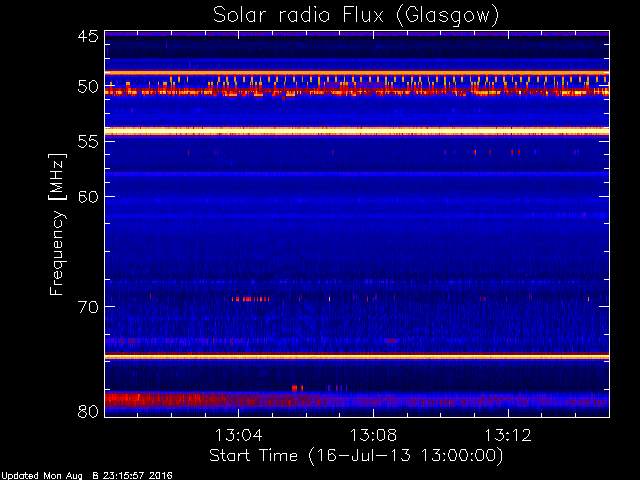Click the 'Updated Mon Aug 8 23:15:57 2016' timestamp
This screenshot has width=640, height=480.
(87, 476)
